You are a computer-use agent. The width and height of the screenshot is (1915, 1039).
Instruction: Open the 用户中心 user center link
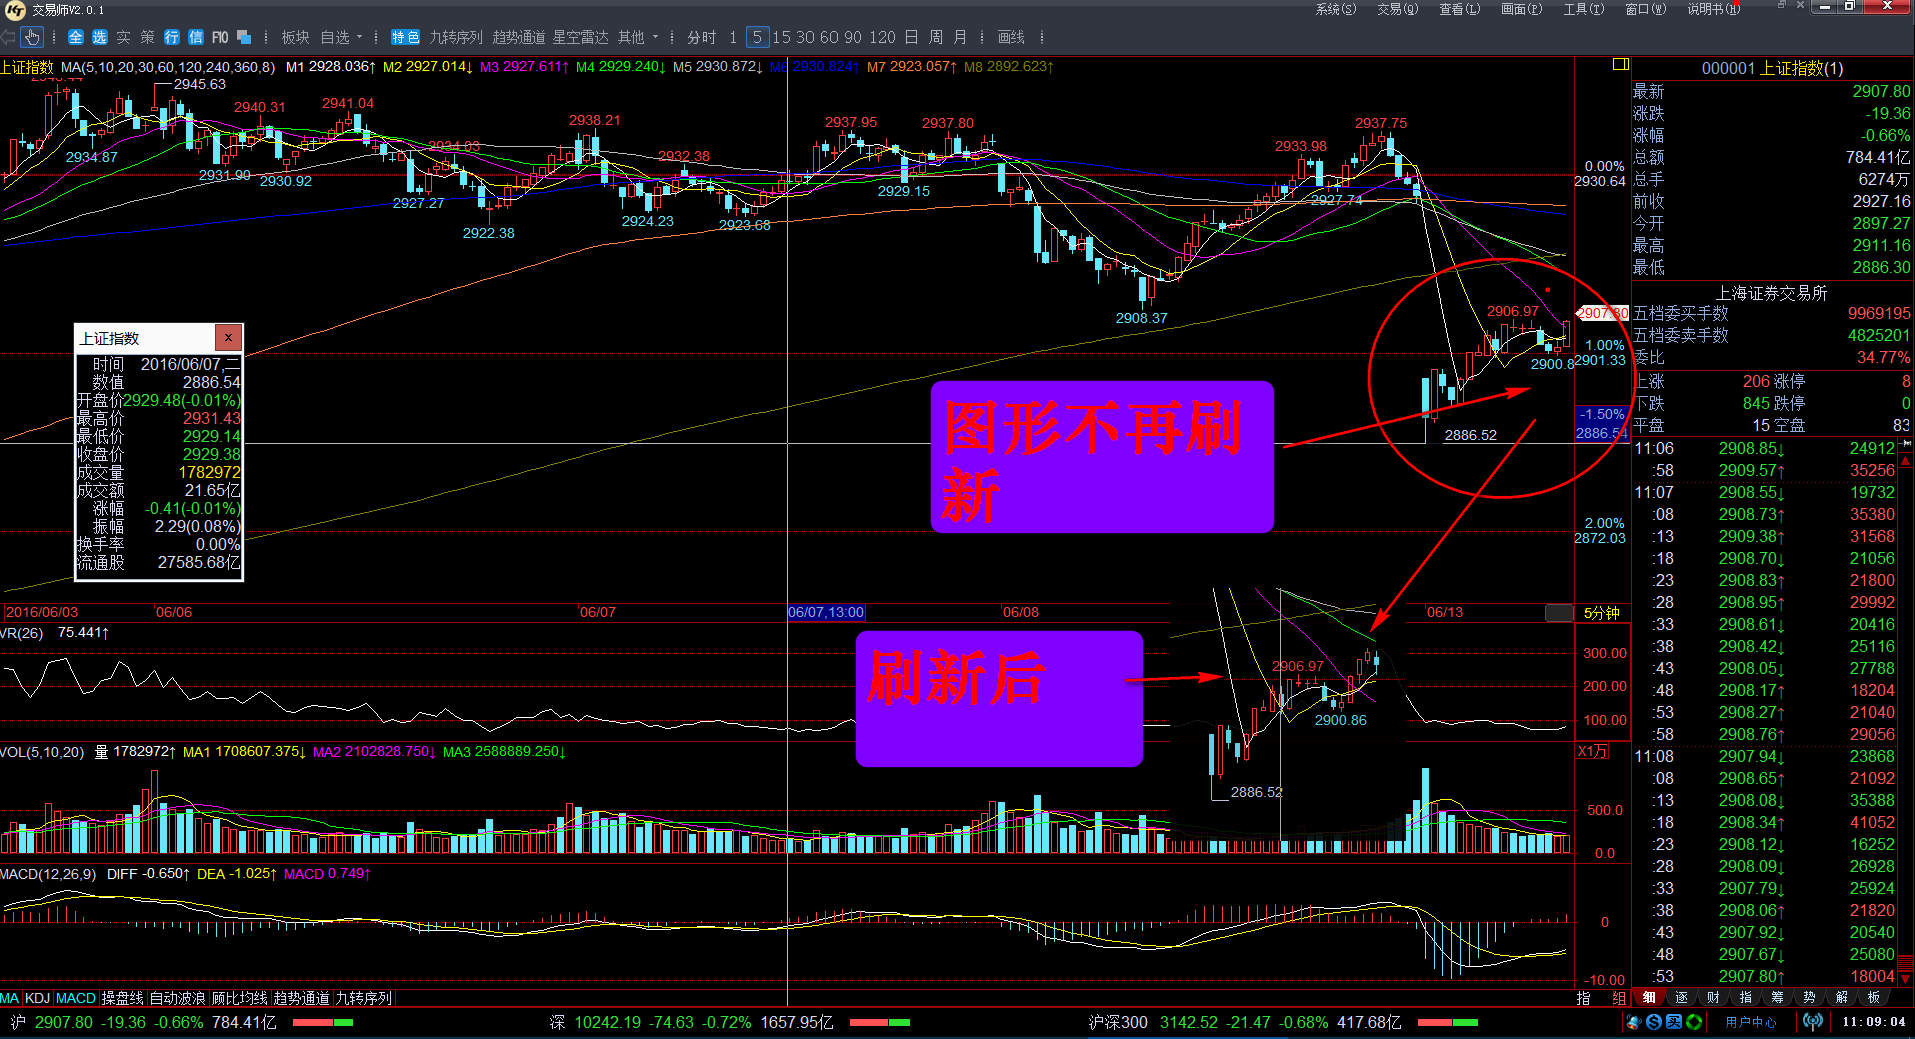(1750, 1022)
